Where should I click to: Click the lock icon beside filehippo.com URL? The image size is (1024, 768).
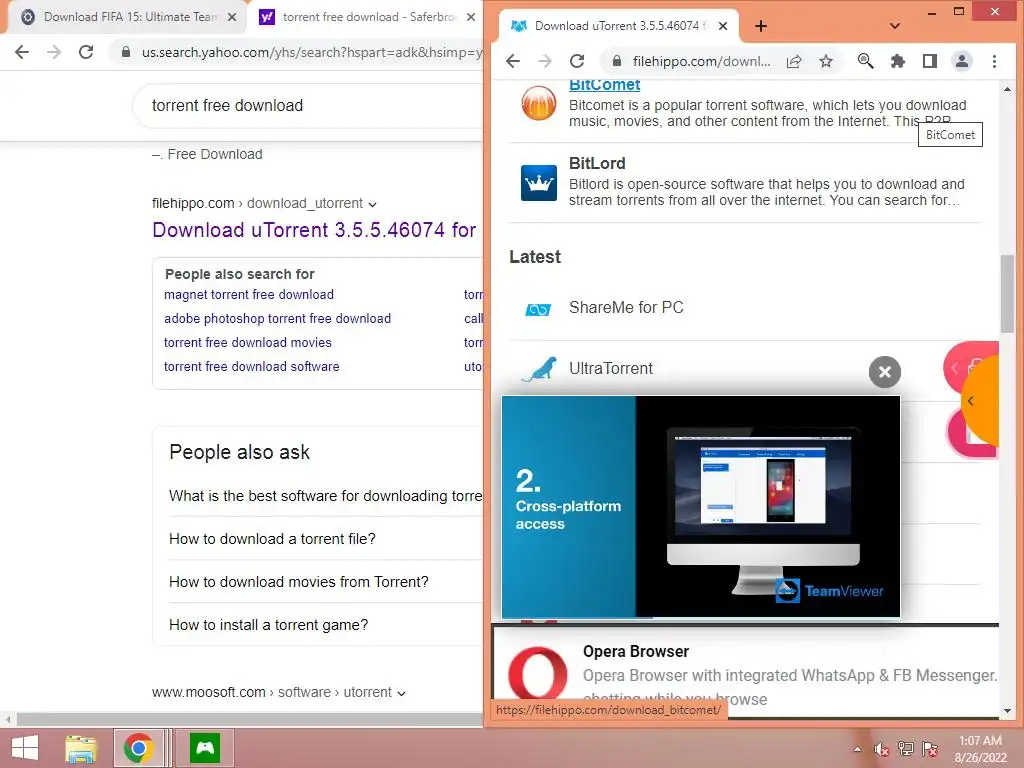tap(616, 61)
